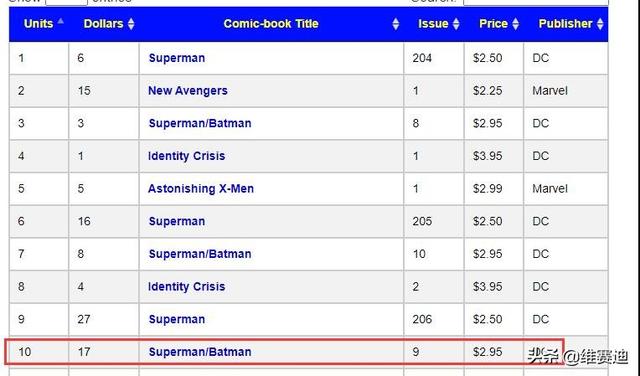This screenshot has width=640, height=376.
Task: Click the Dollars column sort arrows
Action: coord(131,24)
